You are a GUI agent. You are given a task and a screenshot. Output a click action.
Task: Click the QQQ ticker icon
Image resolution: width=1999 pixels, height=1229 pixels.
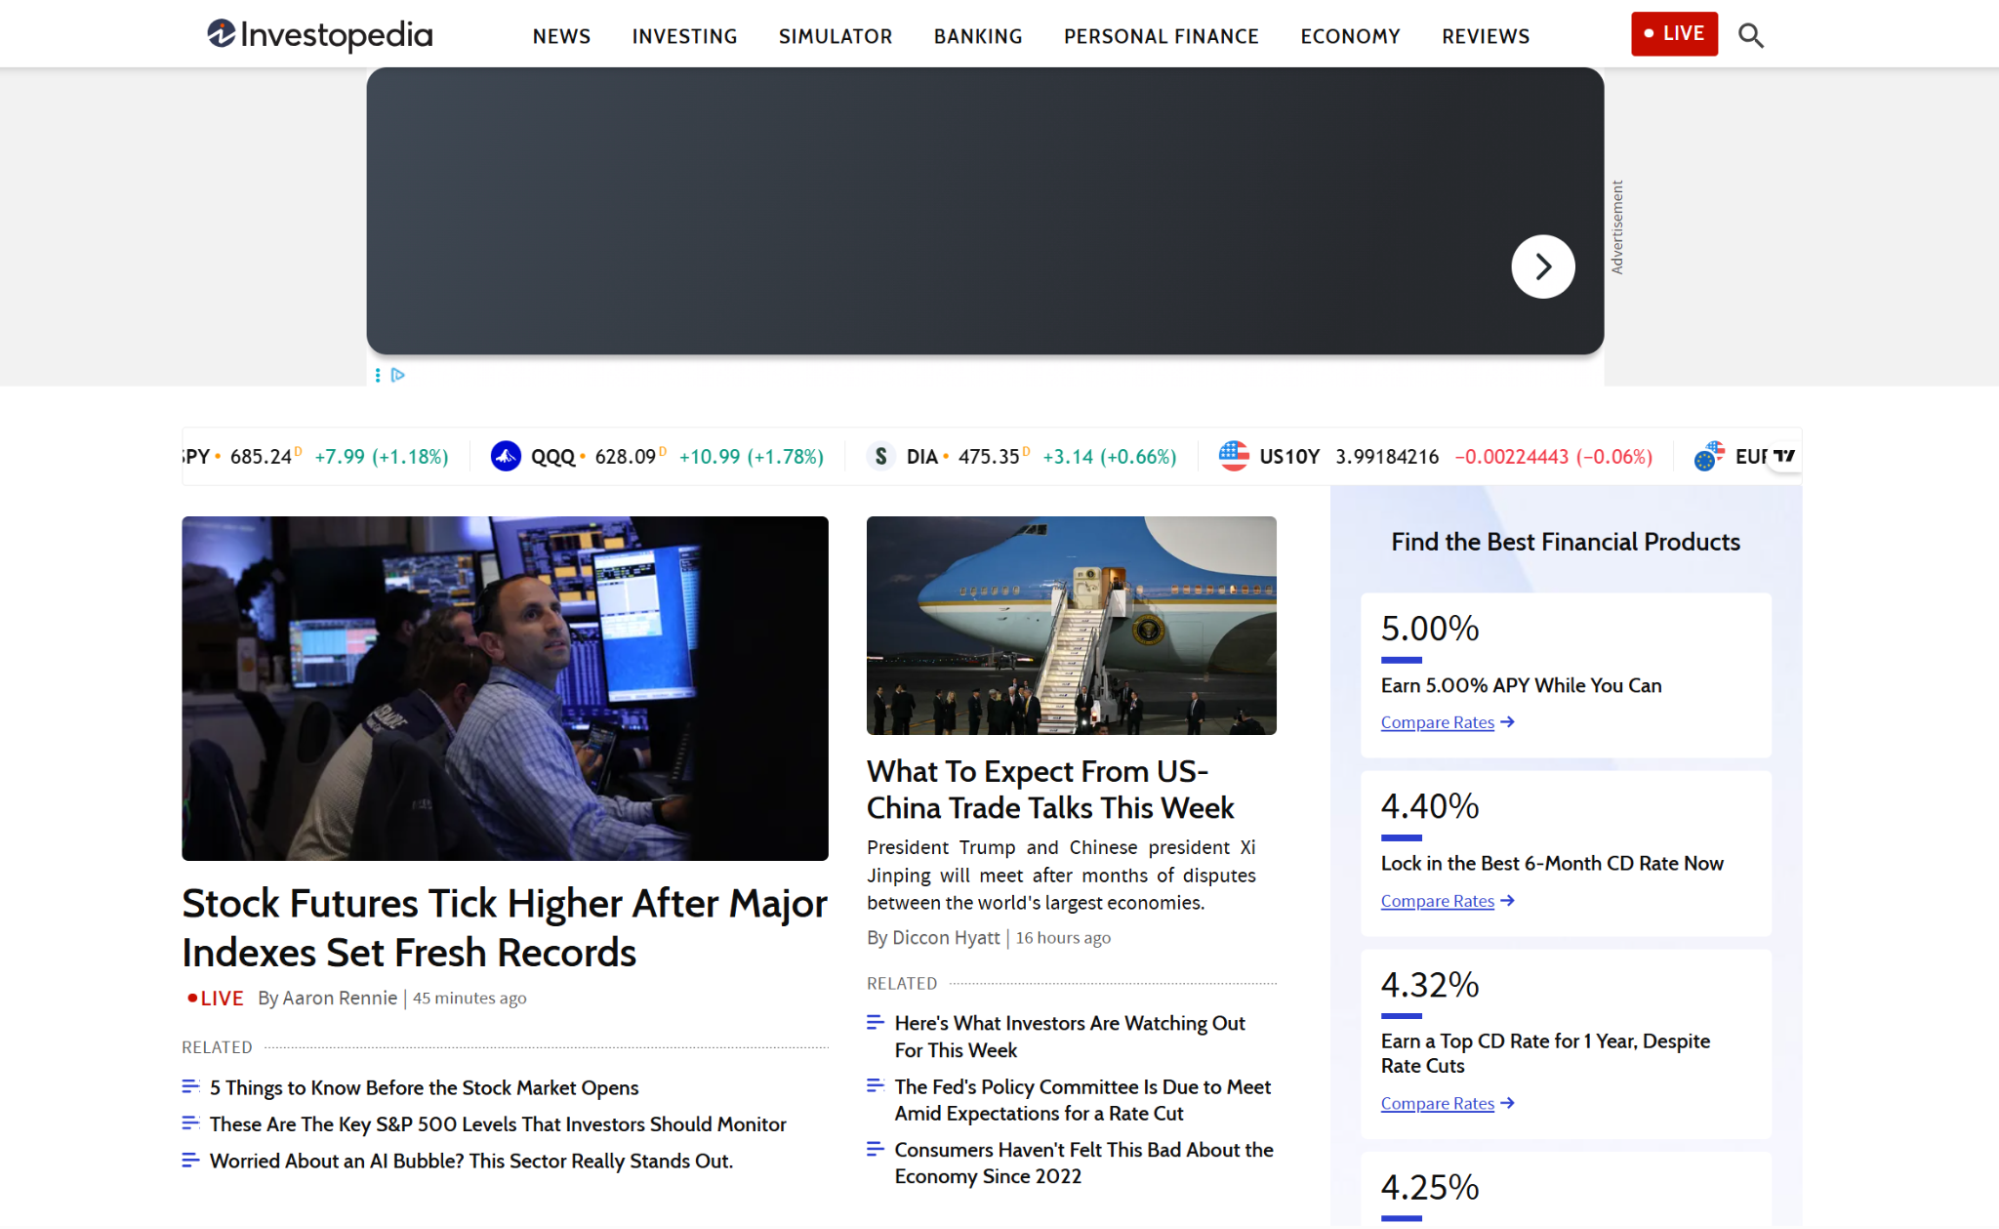point(506,457)
